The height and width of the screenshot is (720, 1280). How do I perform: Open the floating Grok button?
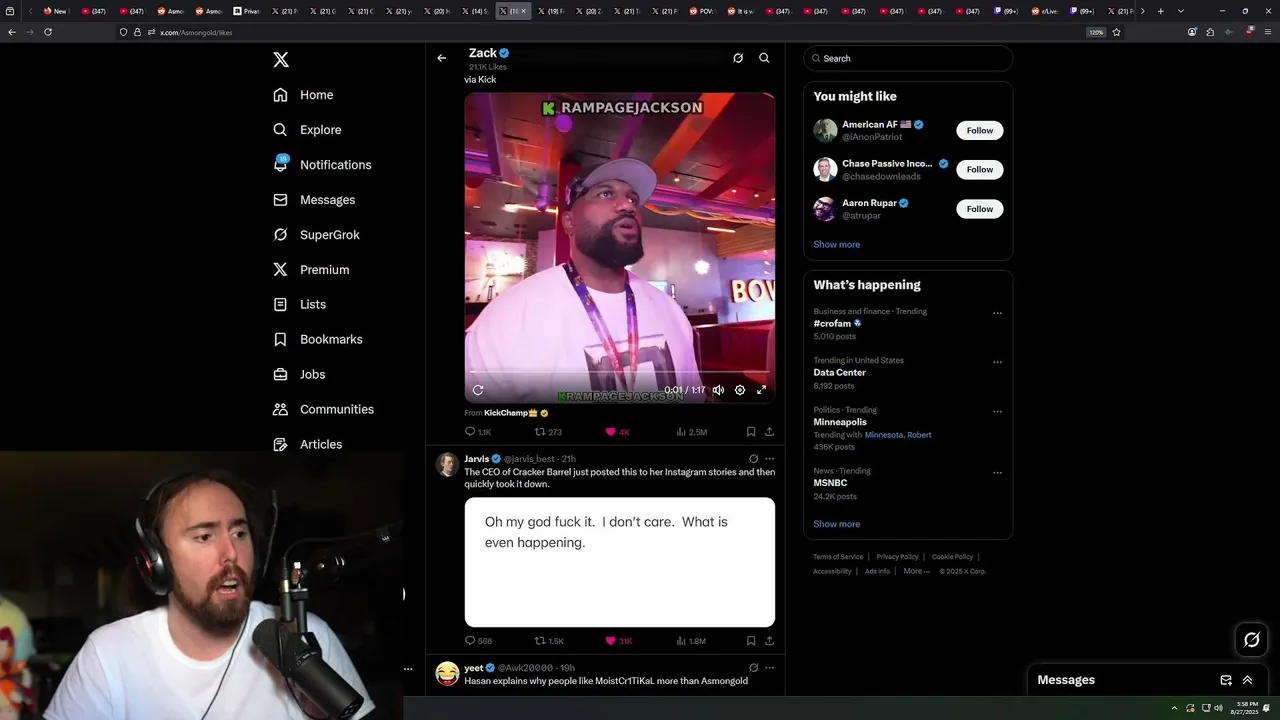[x=1251, y=640]
